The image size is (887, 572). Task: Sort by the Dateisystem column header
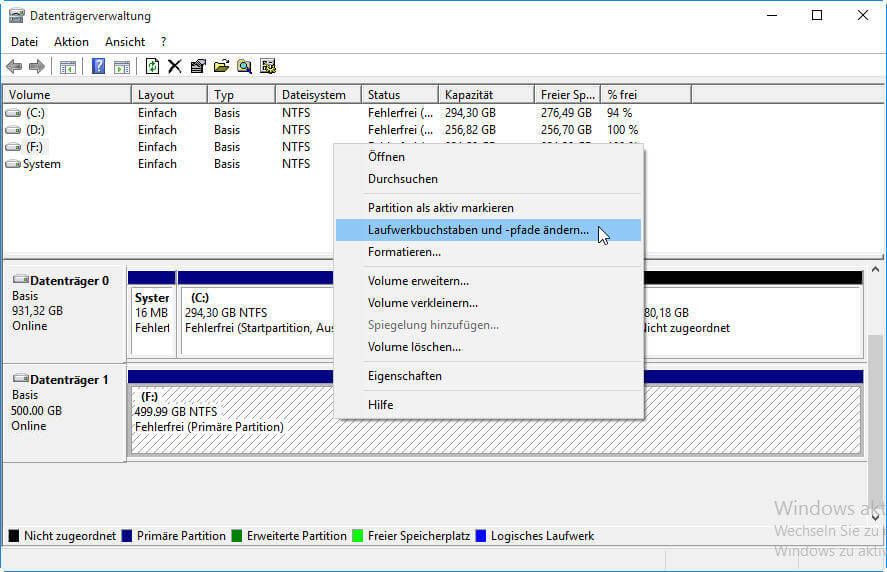(x=315, y=95)
